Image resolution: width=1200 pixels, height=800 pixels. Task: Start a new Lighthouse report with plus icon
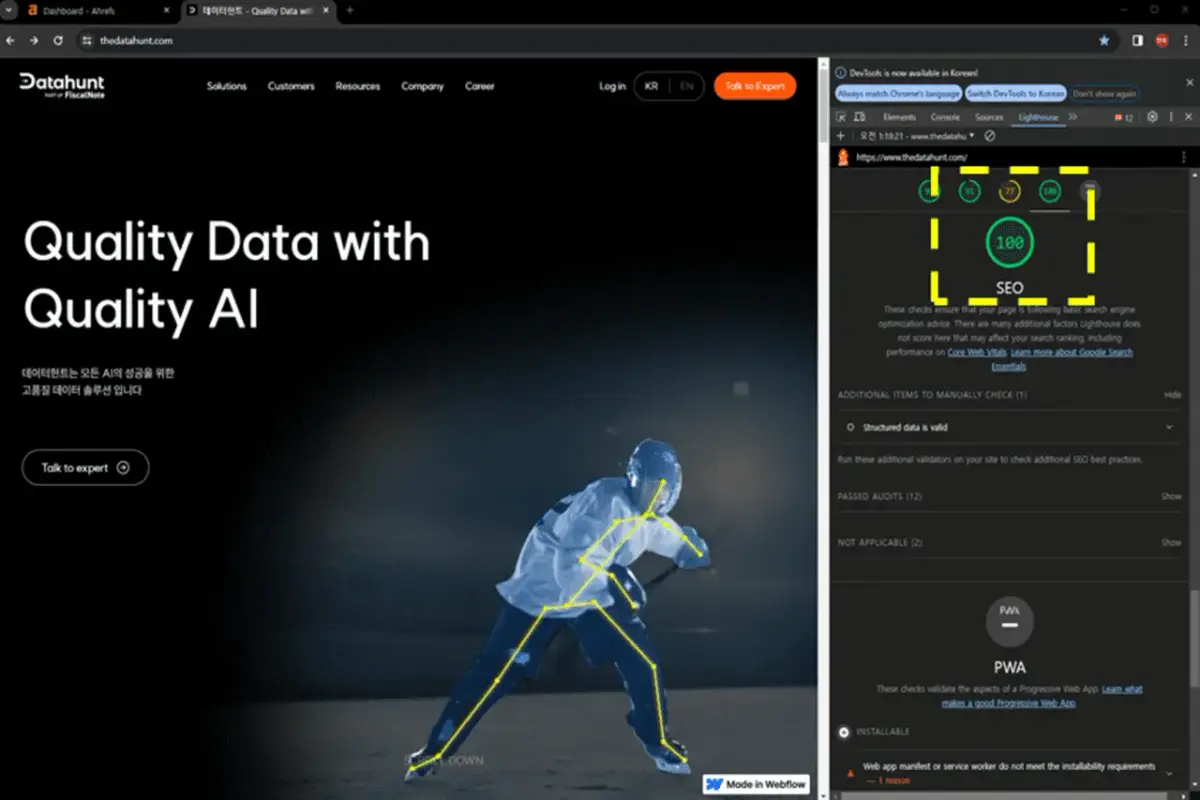coord(841,135)
